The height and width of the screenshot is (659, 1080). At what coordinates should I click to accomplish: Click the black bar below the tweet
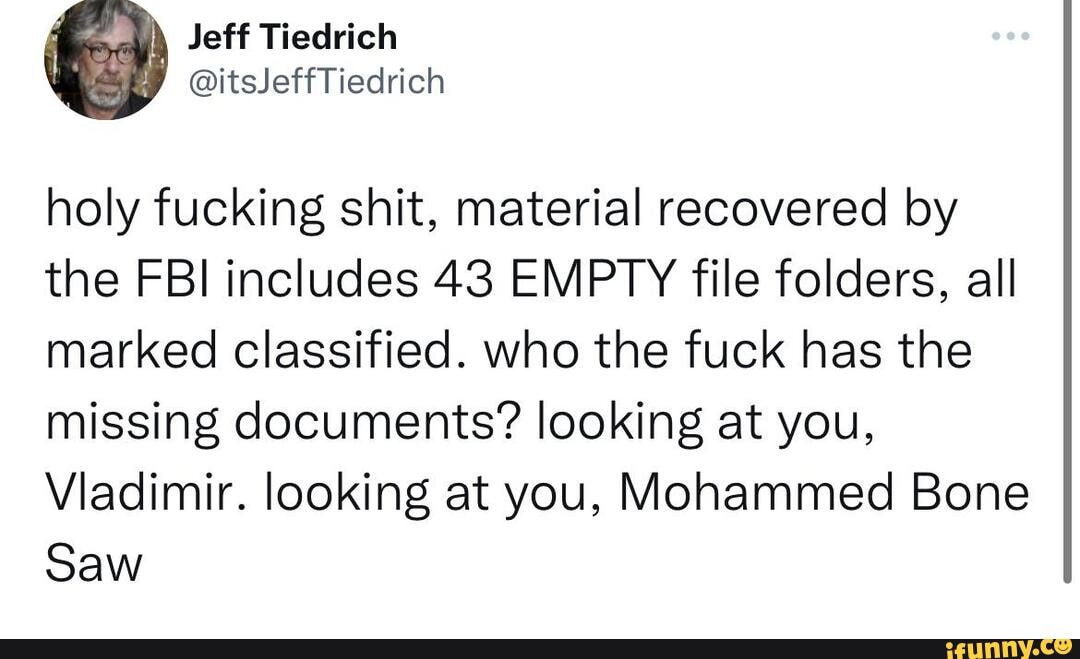point(450,648)
